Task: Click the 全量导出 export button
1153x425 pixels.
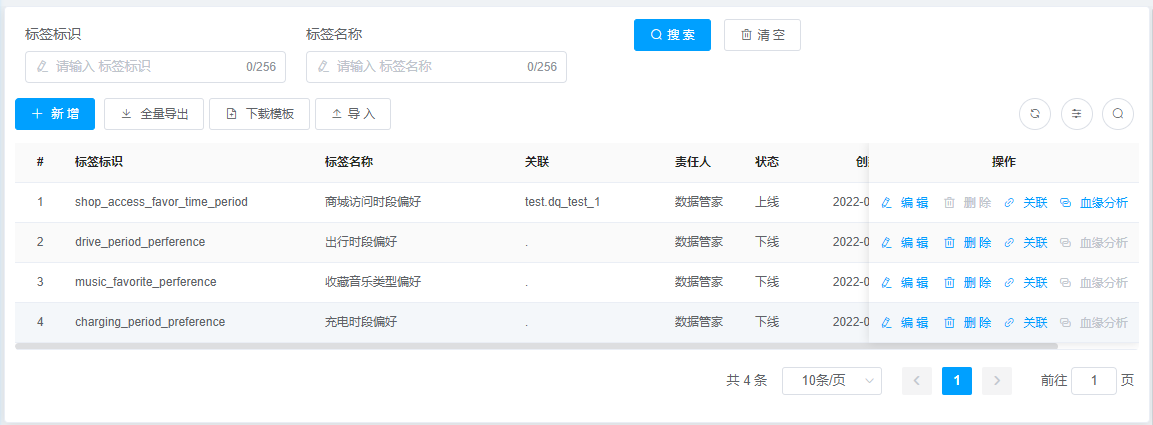Action: pyautogui.click(x=154, y=114)
